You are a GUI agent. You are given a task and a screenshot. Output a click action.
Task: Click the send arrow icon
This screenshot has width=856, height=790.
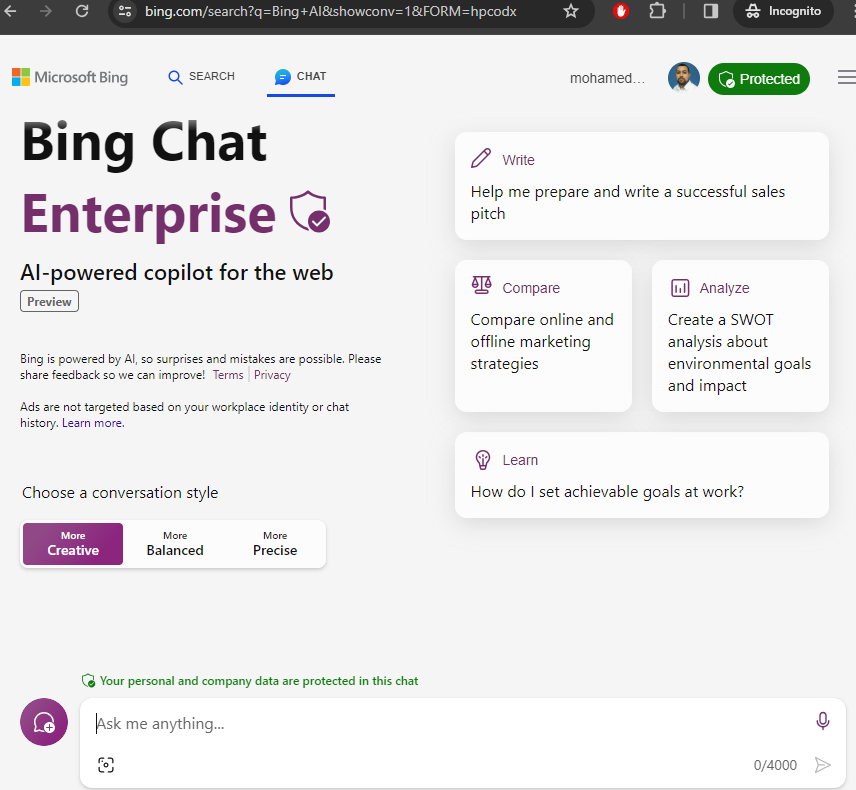pyautogui.click(x=822, y=765)
